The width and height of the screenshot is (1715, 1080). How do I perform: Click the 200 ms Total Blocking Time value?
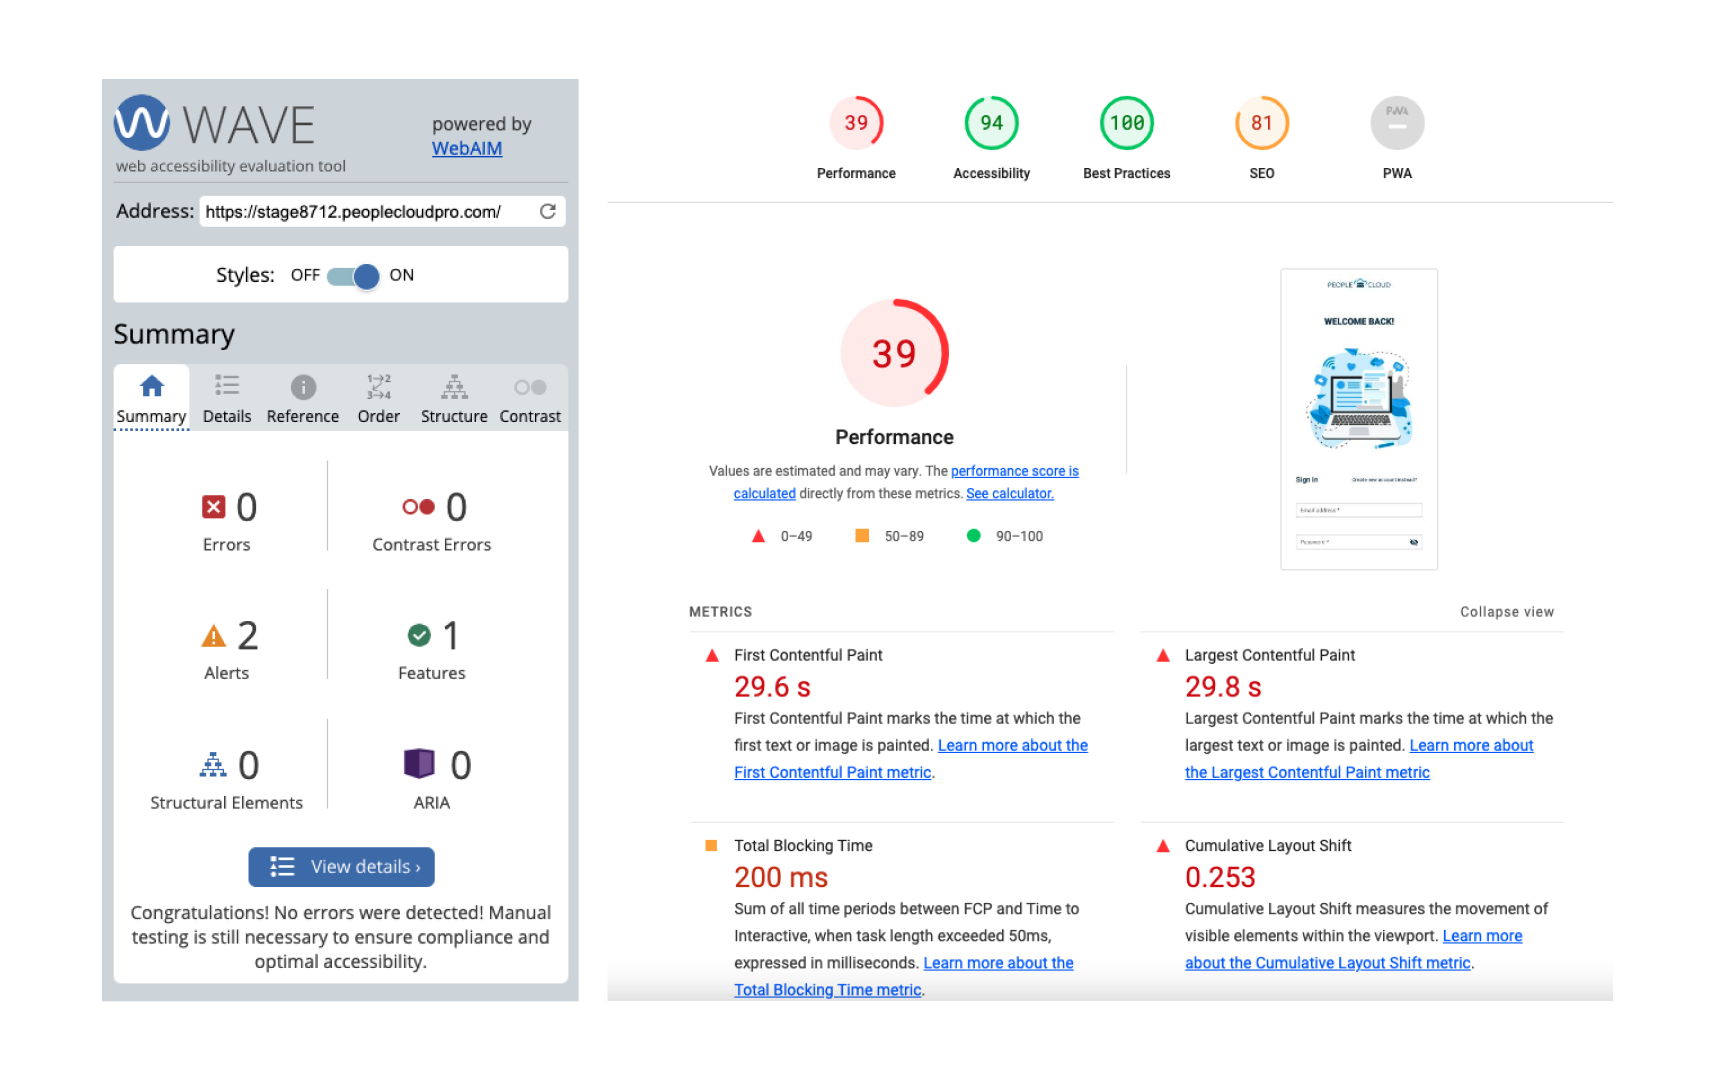pos(781,877)
